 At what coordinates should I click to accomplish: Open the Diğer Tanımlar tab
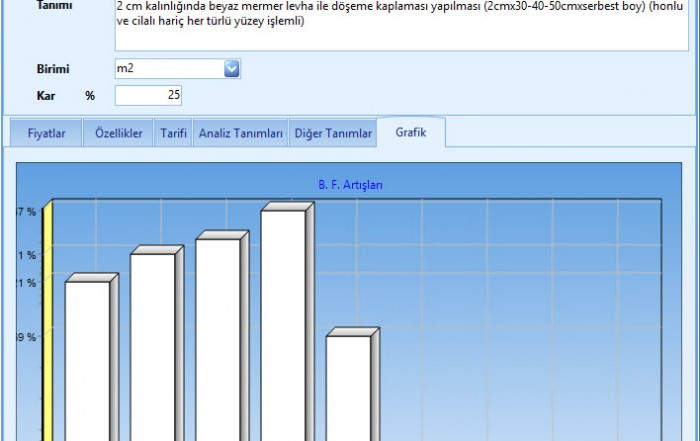point(333,133)
